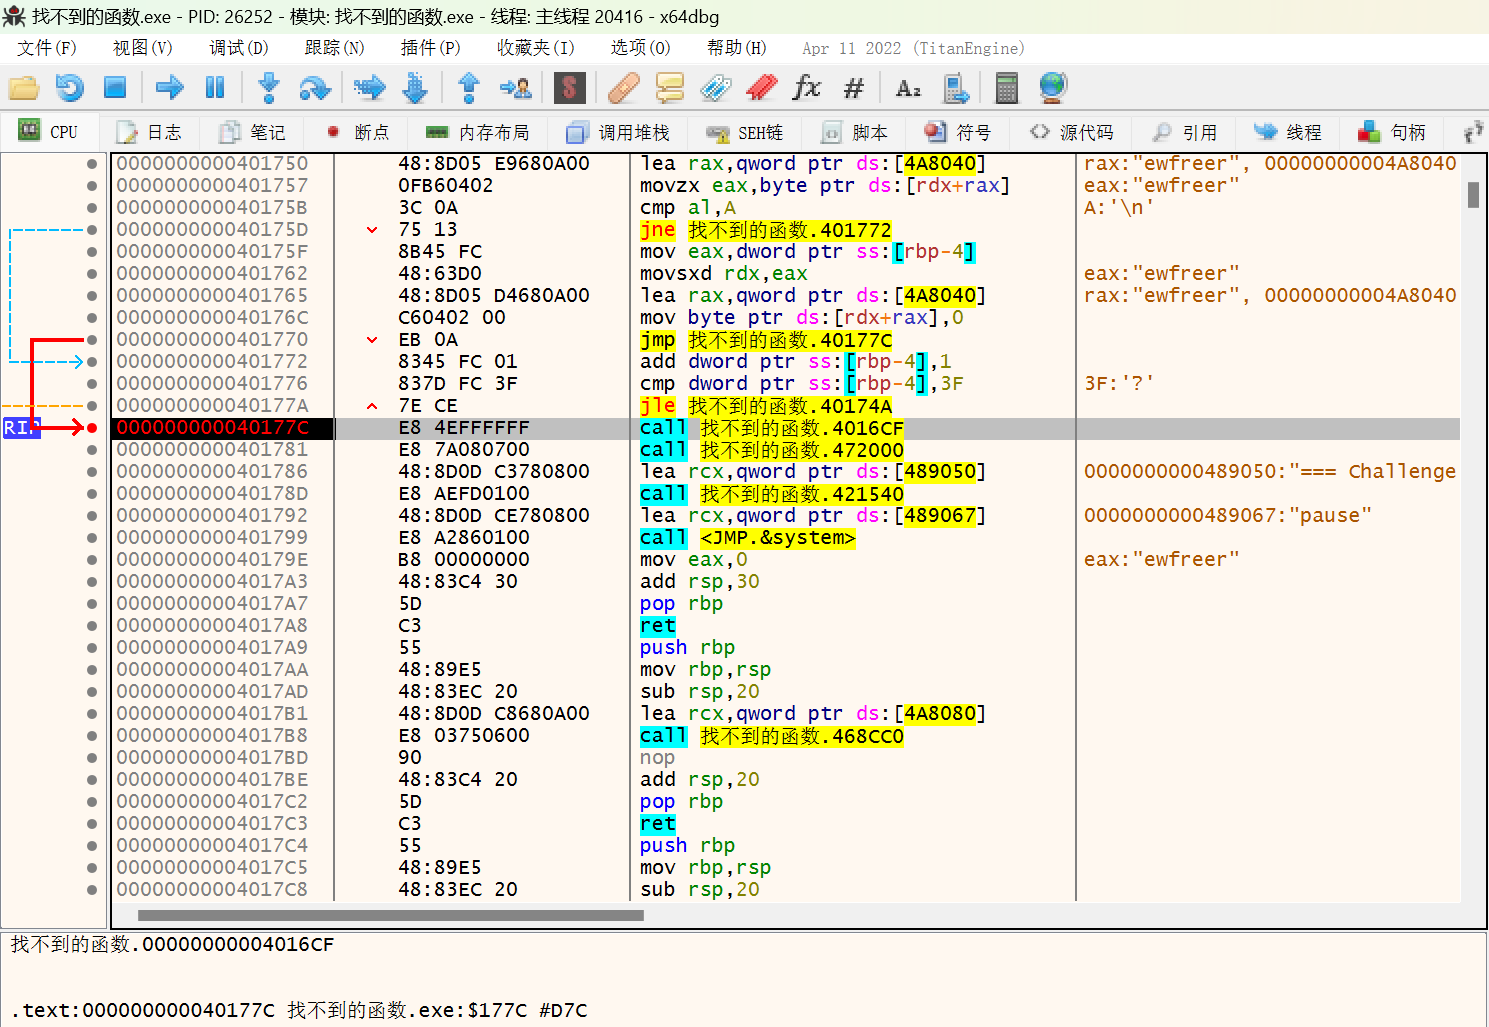Open the 调试(D) debug menu
The height and width of the screenshot is (1027, 1489).
[x=238, y=48]
